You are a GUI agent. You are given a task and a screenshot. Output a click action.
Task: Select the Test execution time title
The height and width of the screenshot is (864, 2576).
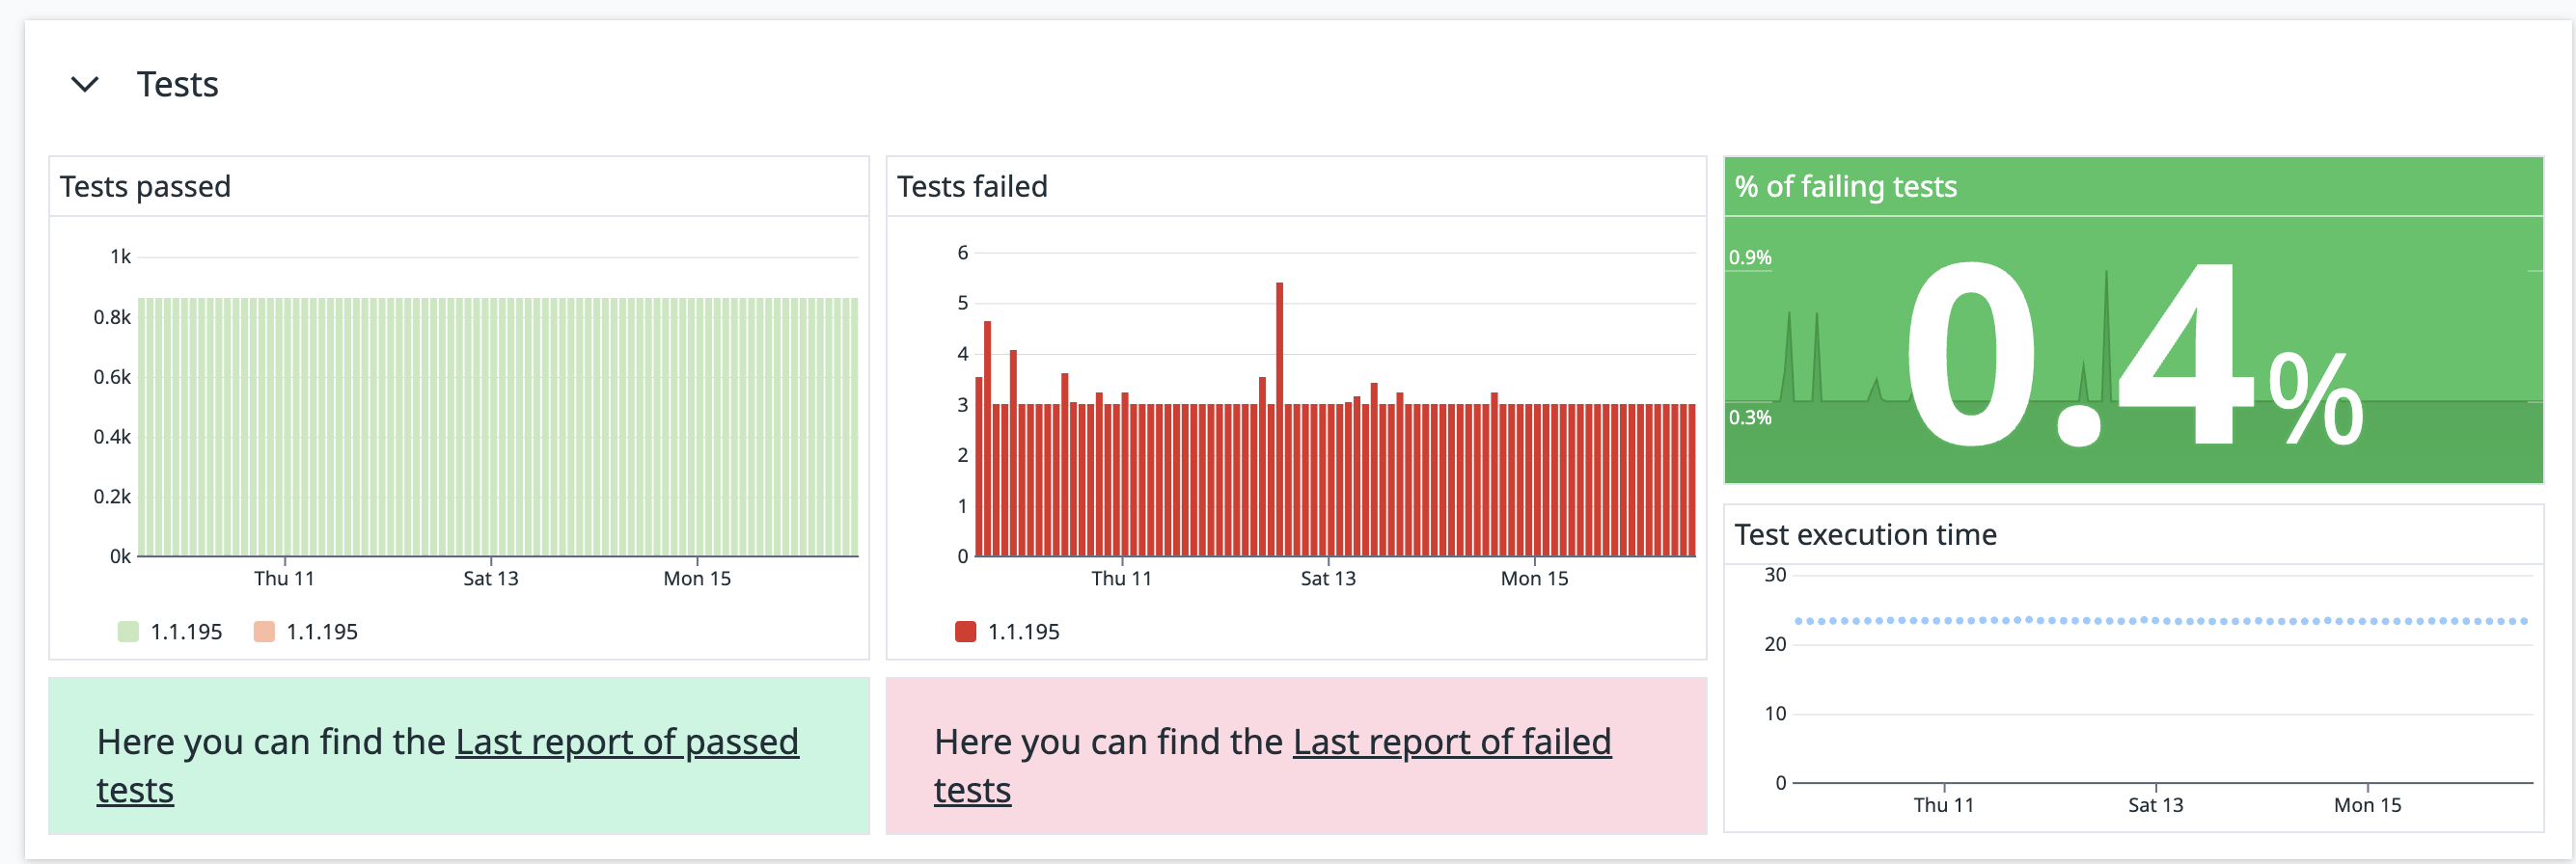coord(1865,534)
